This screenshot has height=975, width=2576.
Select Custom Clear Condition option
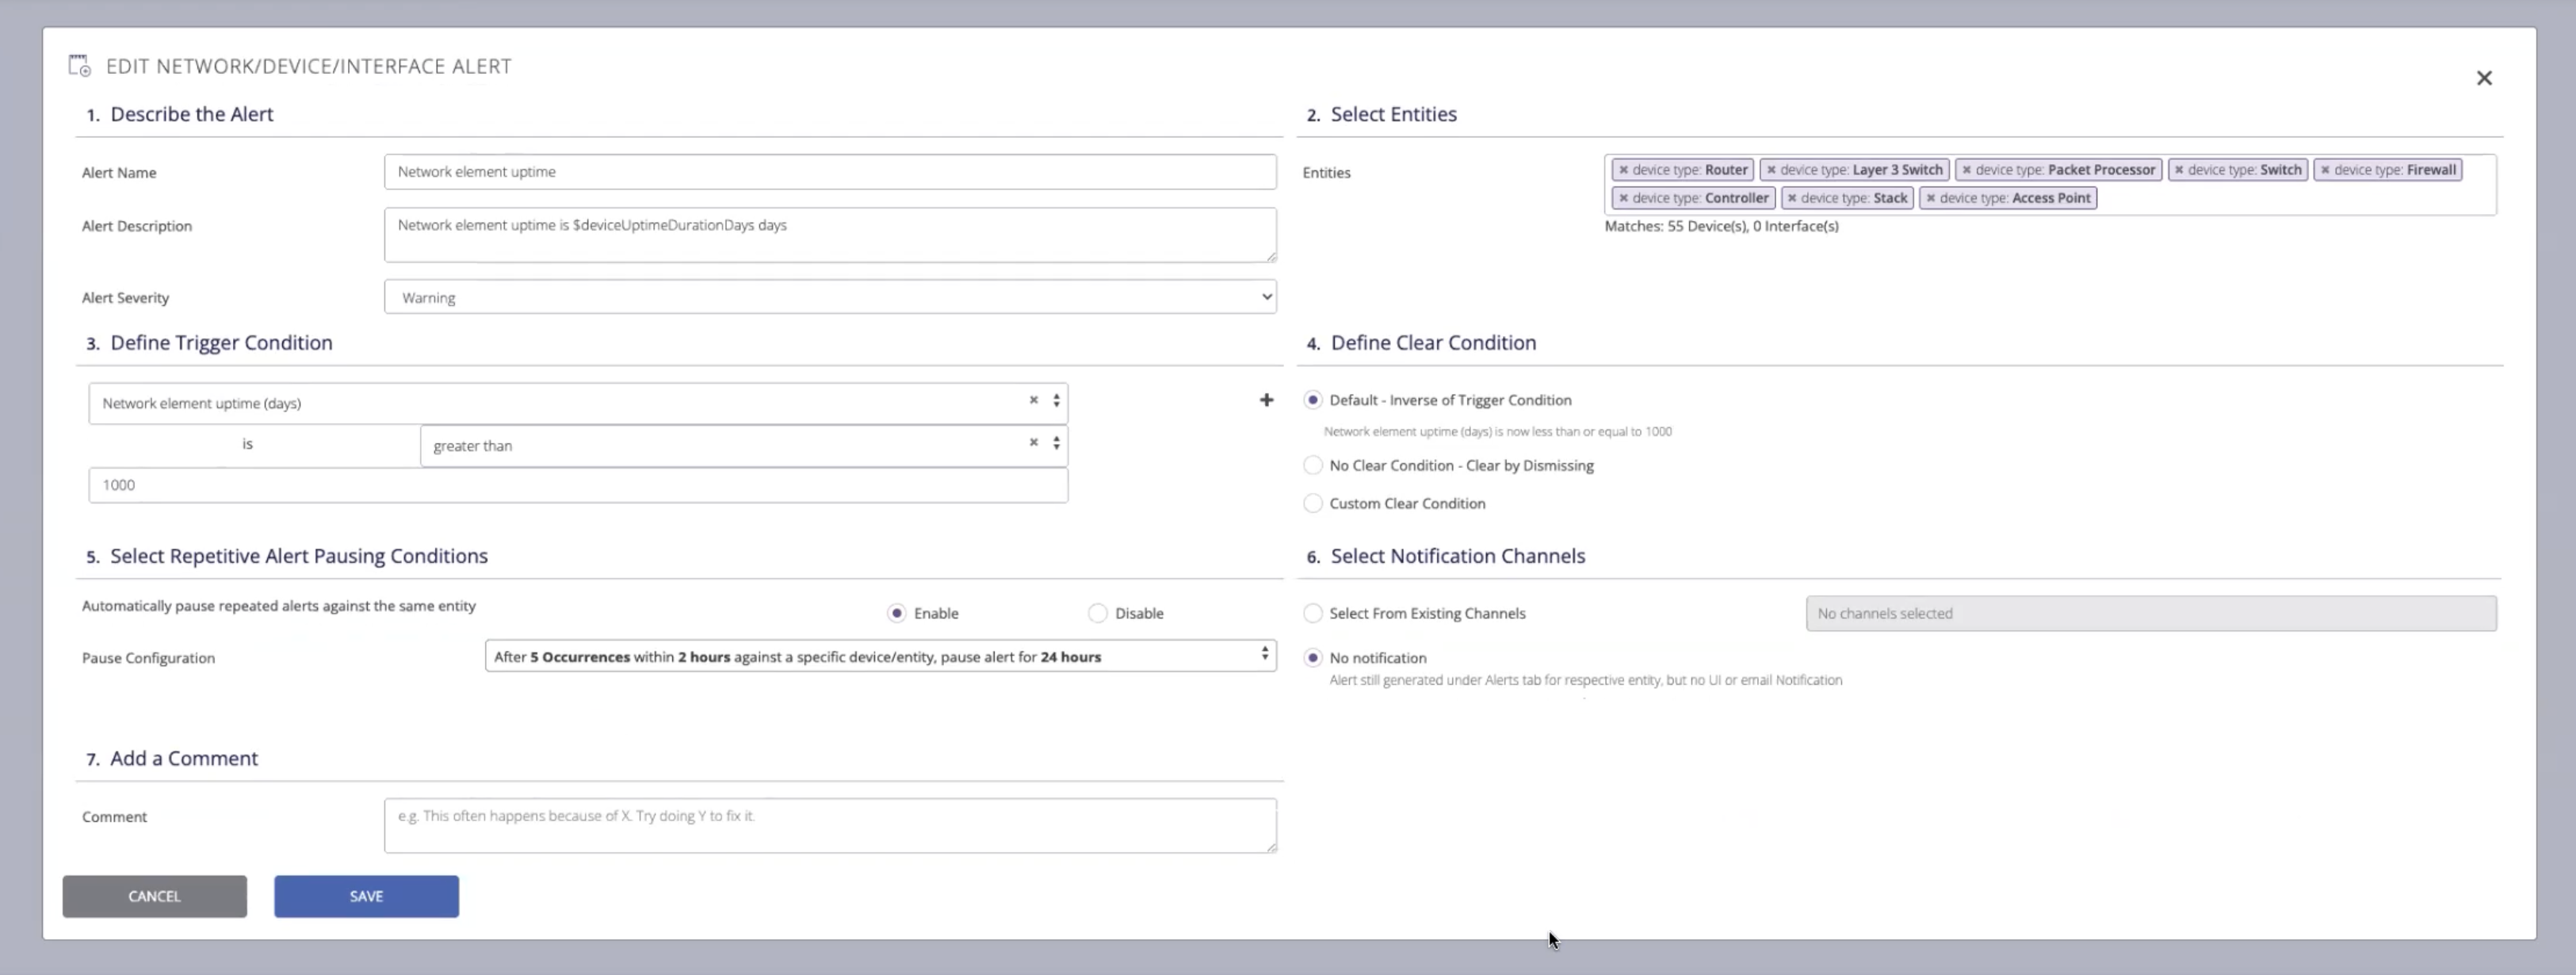[1313, 503]
